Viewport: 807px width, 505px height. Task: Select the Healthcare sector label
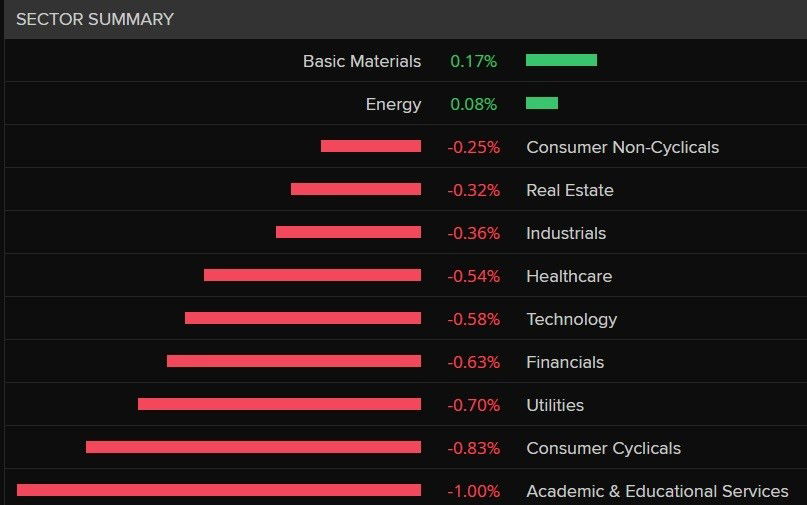point(568,276)
